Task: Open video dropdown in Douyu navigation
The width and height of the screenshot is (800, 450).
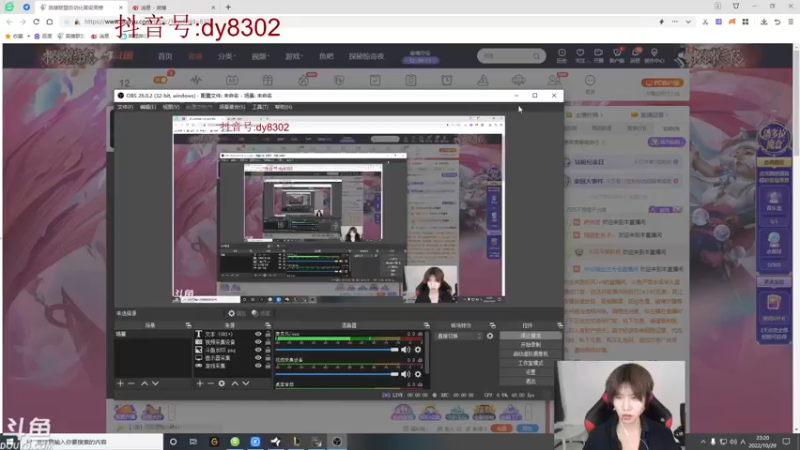Action: (x=260, y=56)
